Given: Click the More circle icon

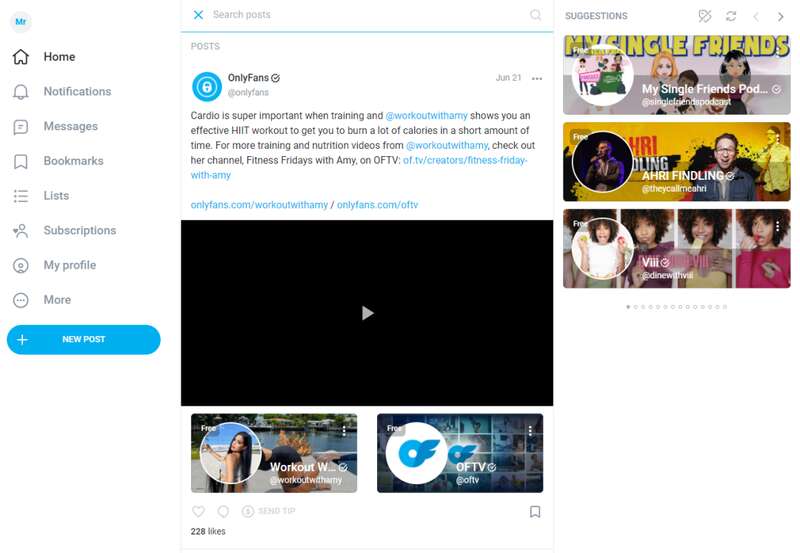Looking at the screenshot, I should pos(21,300).
